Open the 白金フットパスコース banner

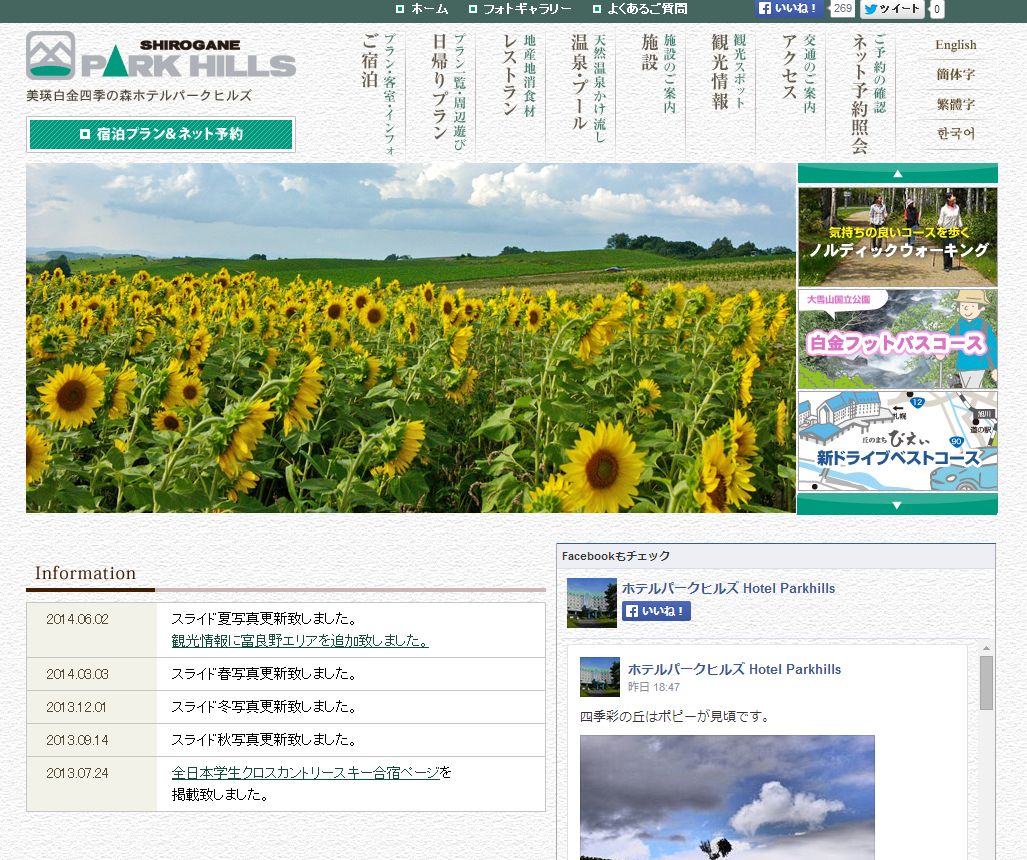point(897,339)
